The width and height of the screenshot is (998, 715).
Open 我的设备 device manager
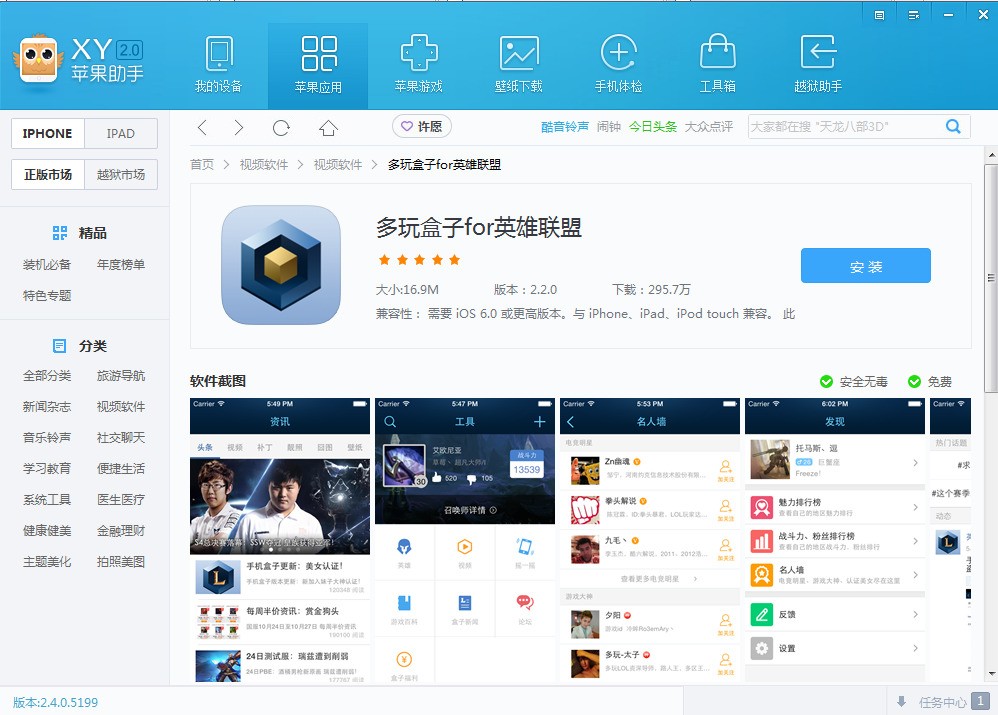coord(220,65)
